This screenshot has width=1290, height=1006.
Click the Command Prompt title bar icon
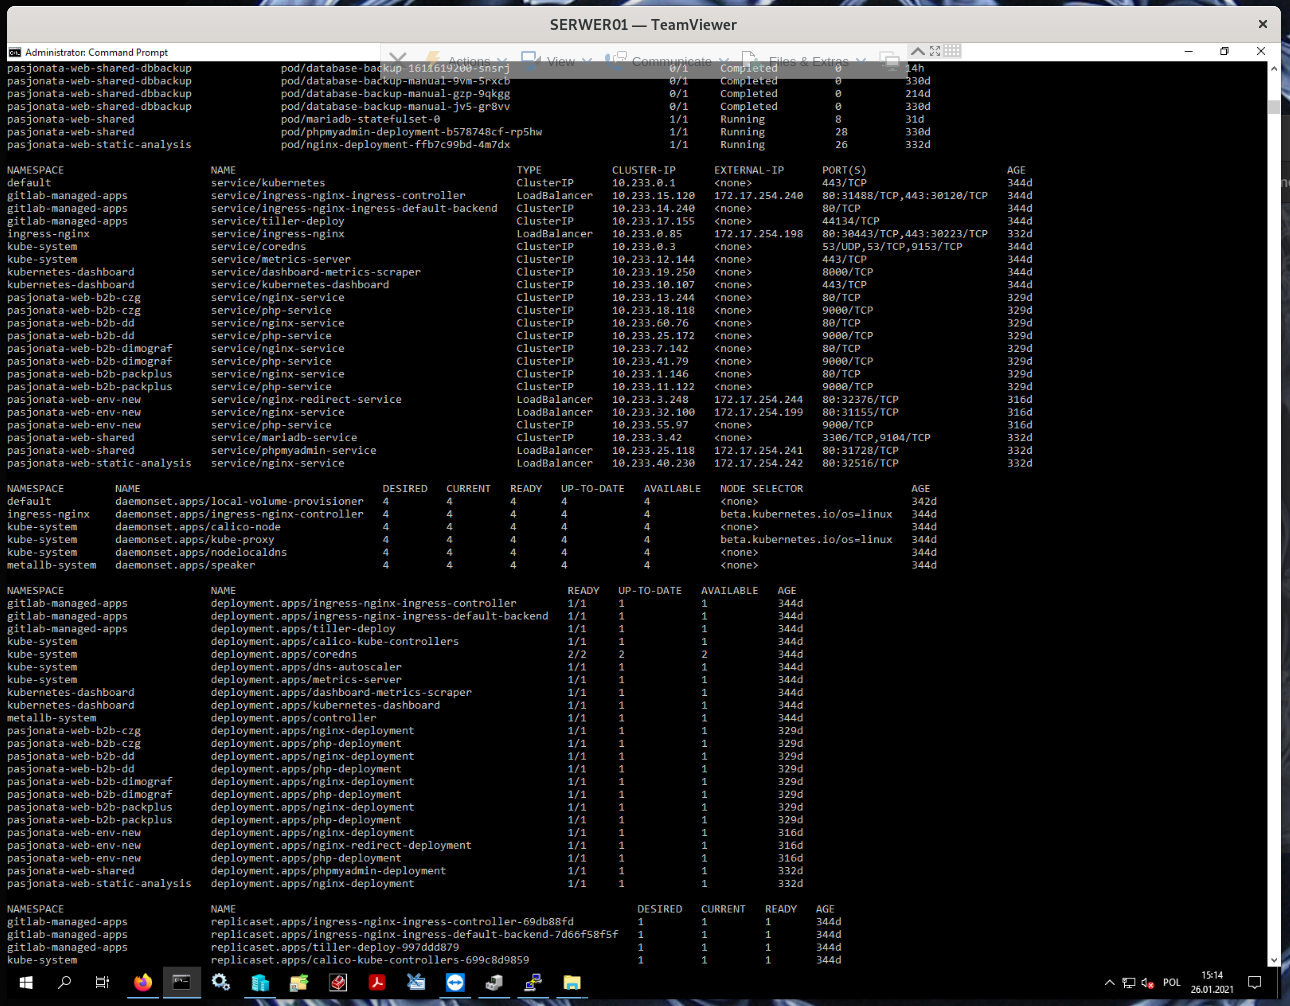15,52
